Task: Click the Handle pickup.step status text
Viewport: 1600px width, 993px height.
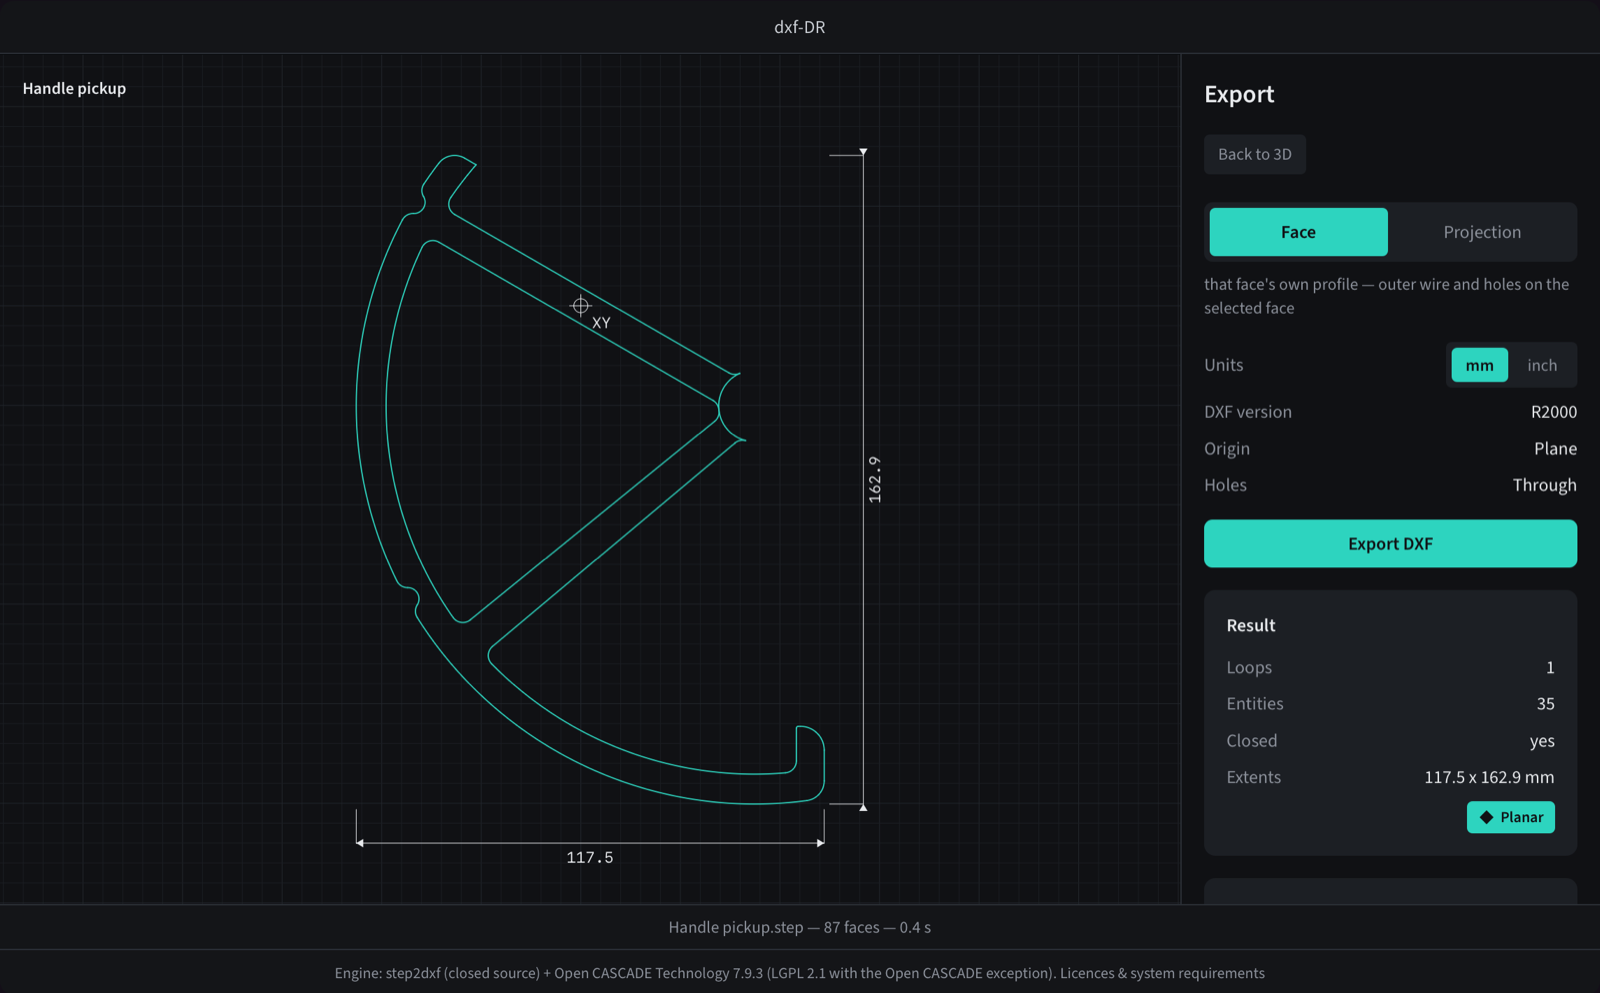Action: [800, 927]
